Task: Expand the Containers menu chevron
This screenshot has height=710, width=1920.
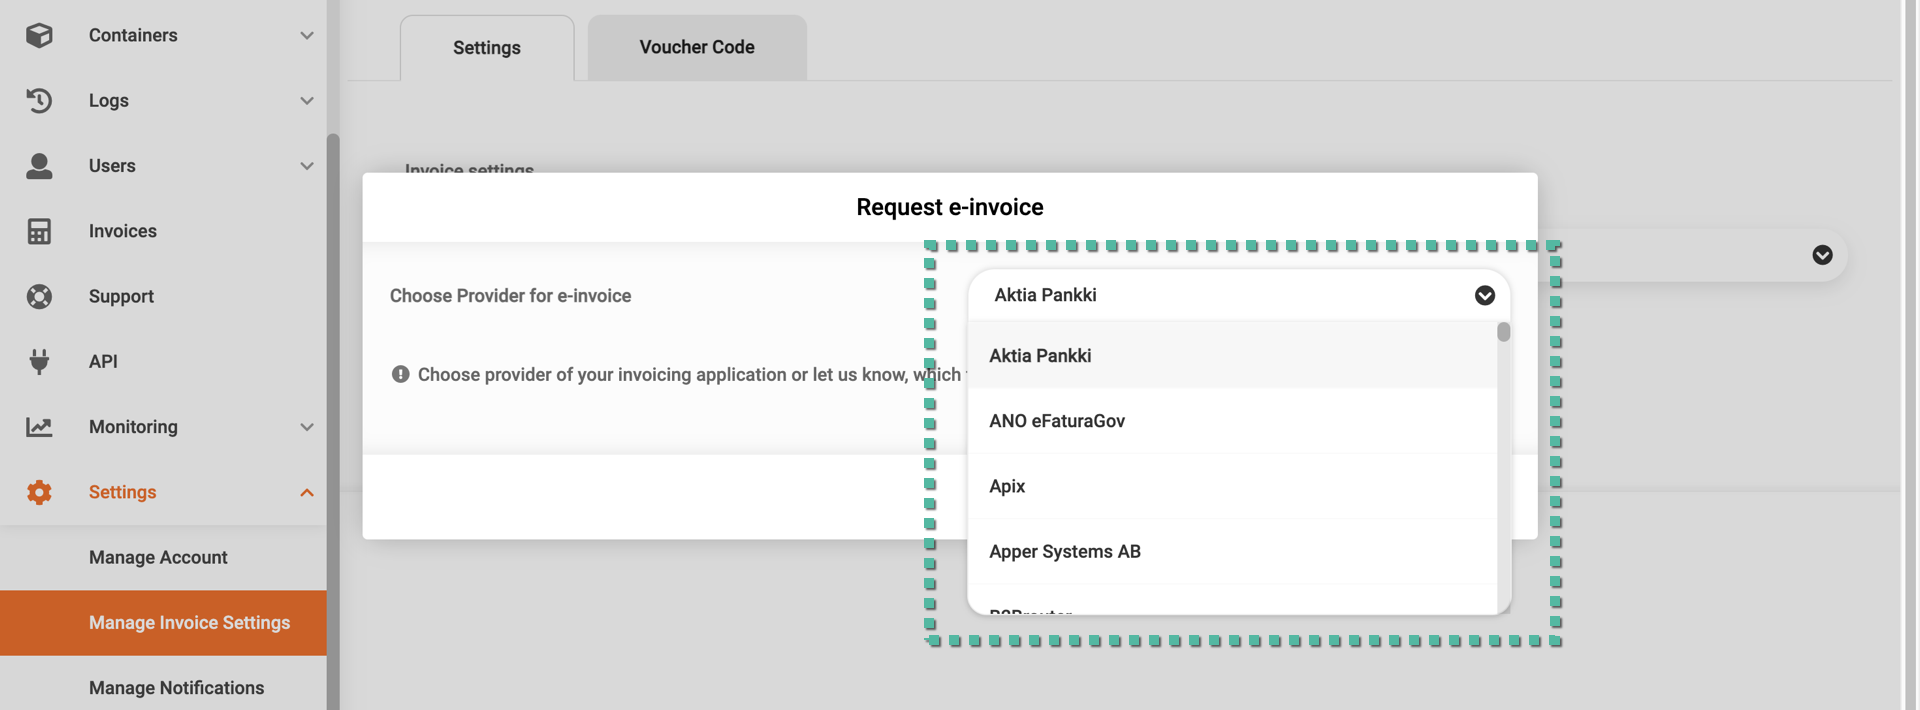Action: point(306,35)
